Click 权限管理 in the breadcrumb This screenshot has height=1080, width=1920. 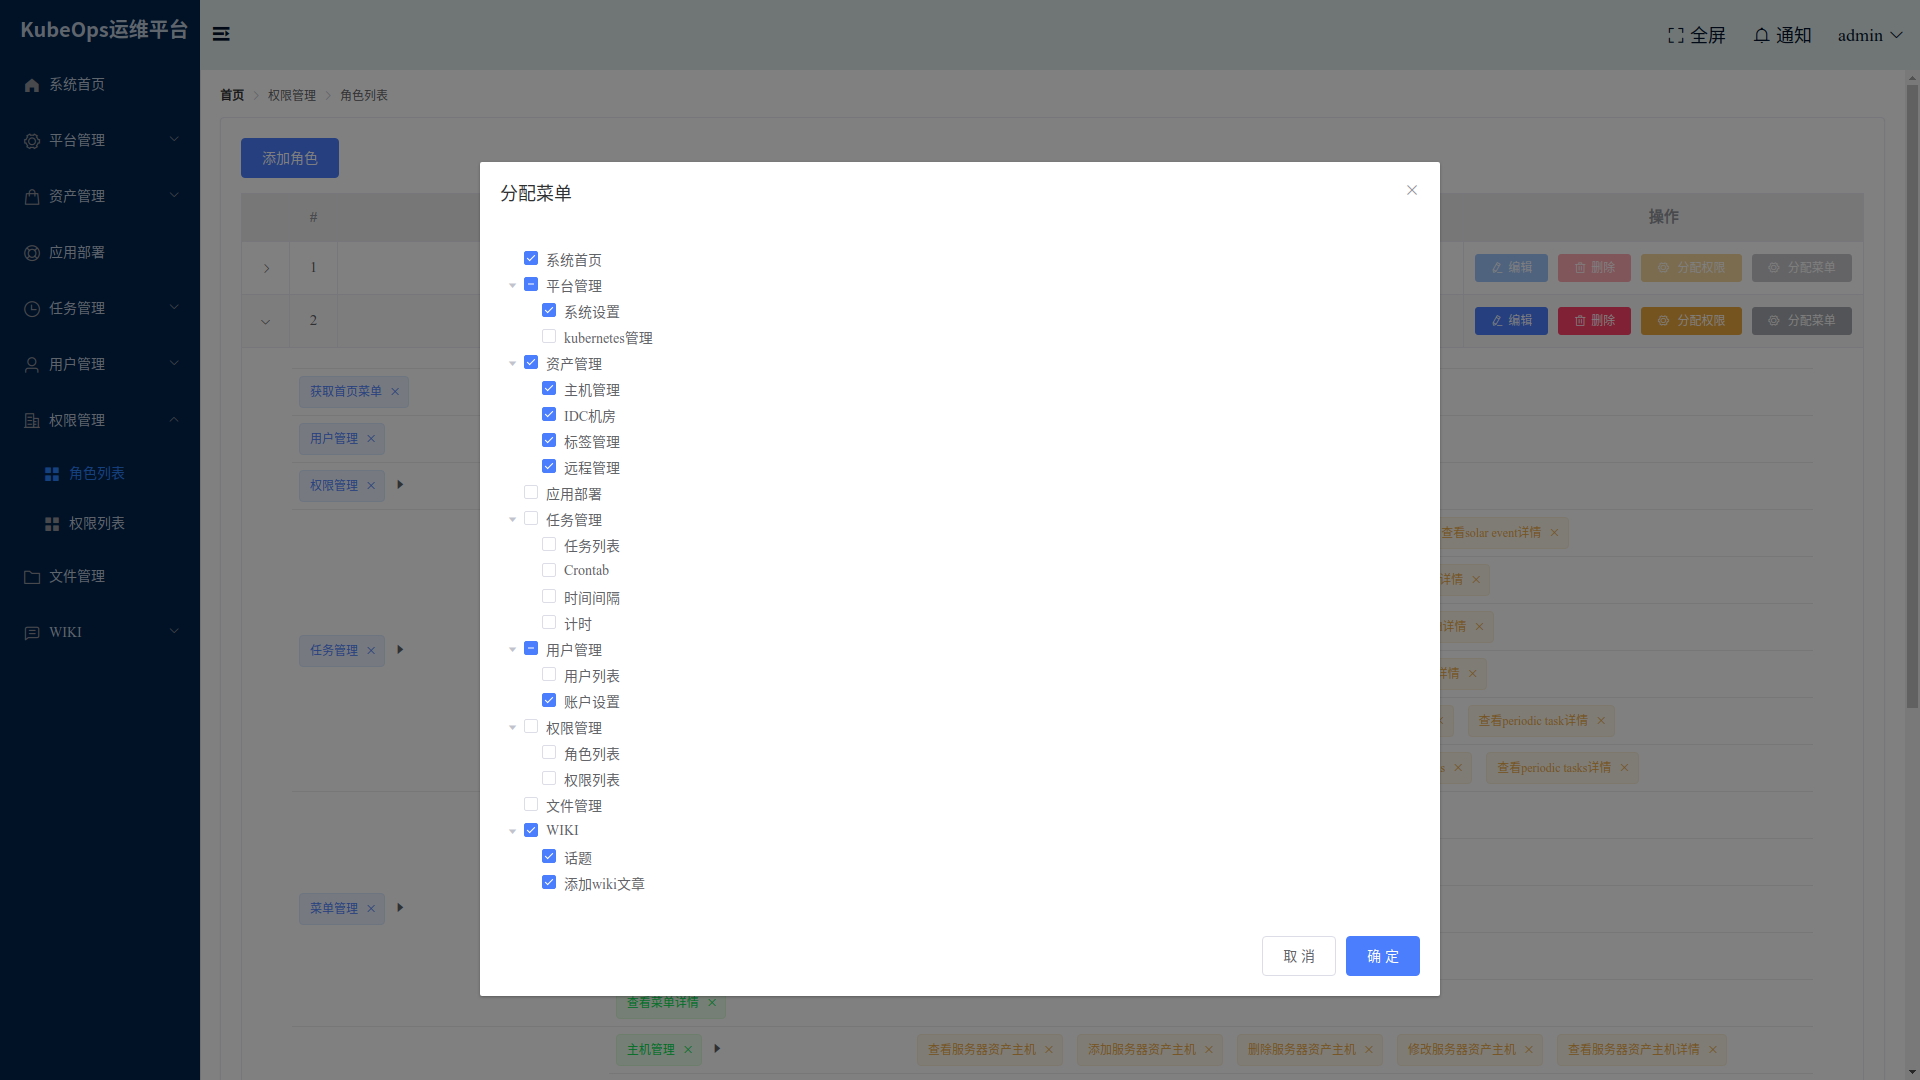click(x=291, y=95)
